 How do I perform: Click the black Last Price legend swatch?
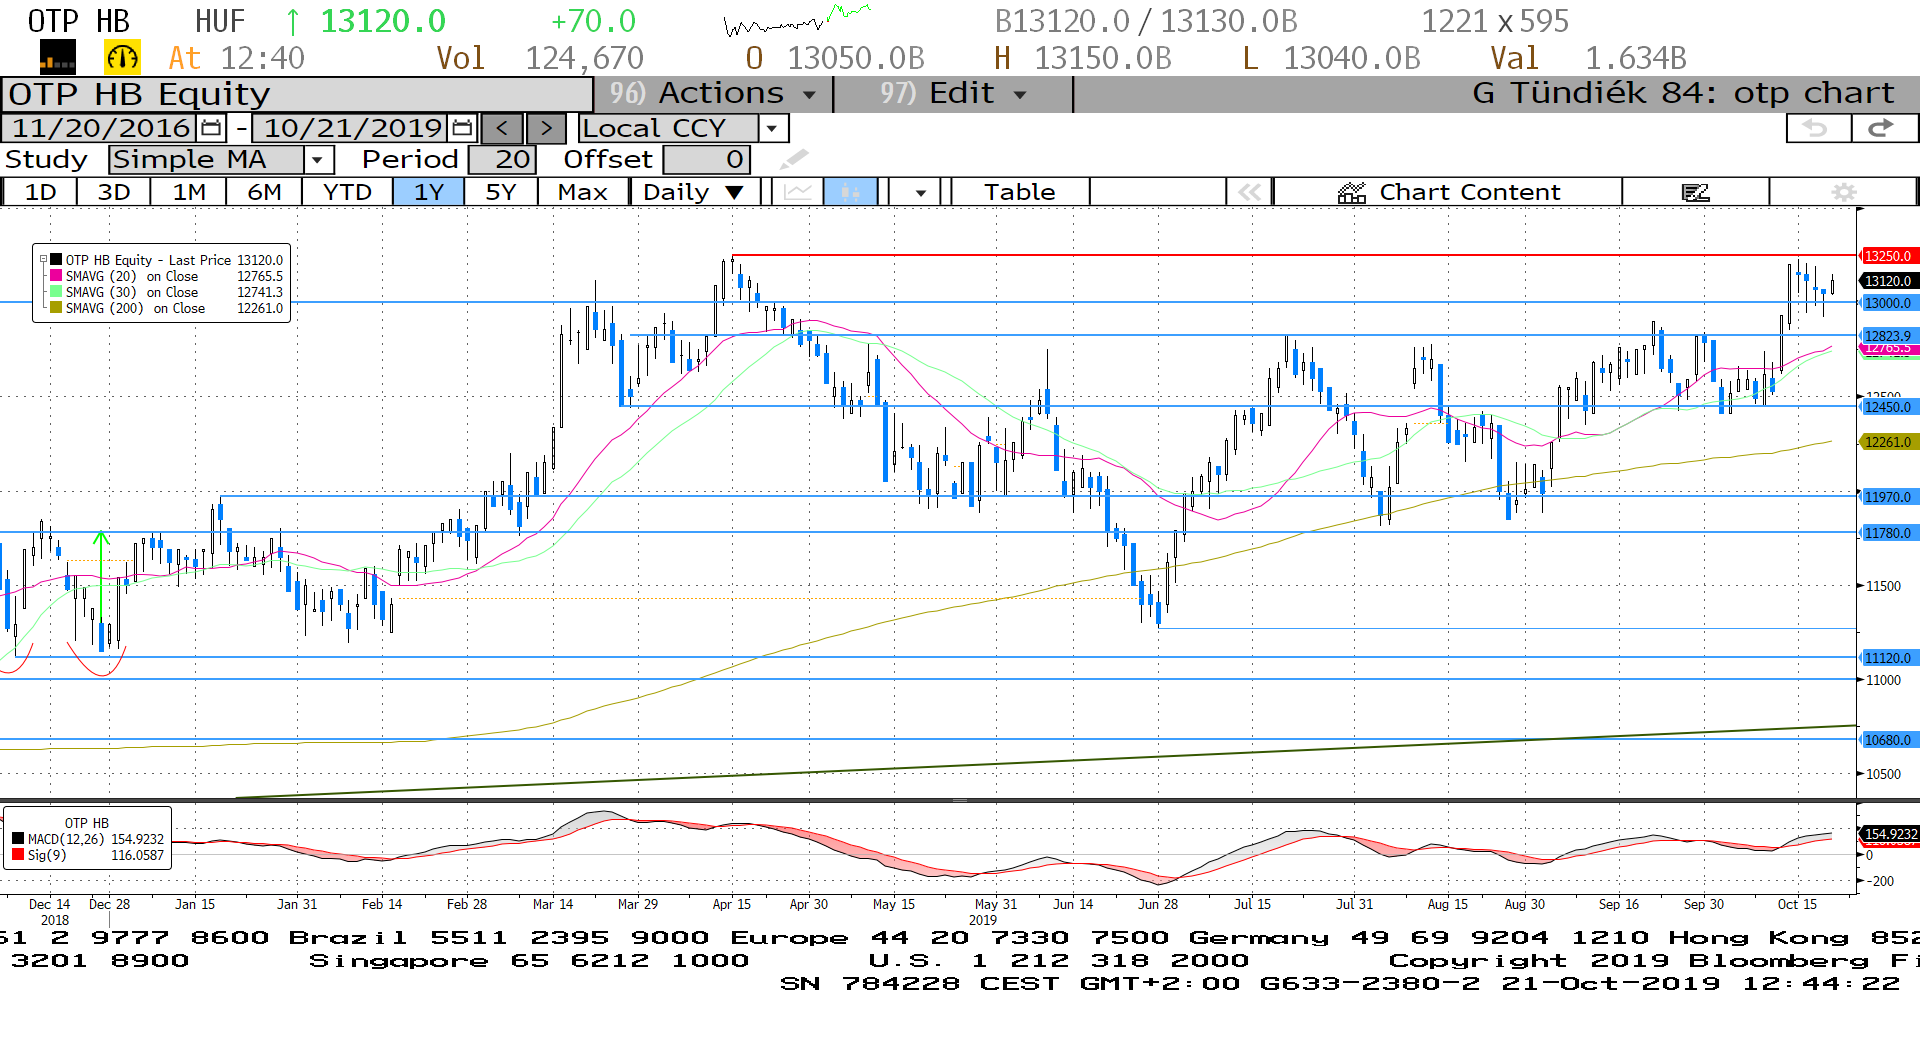tap(56, 260)
